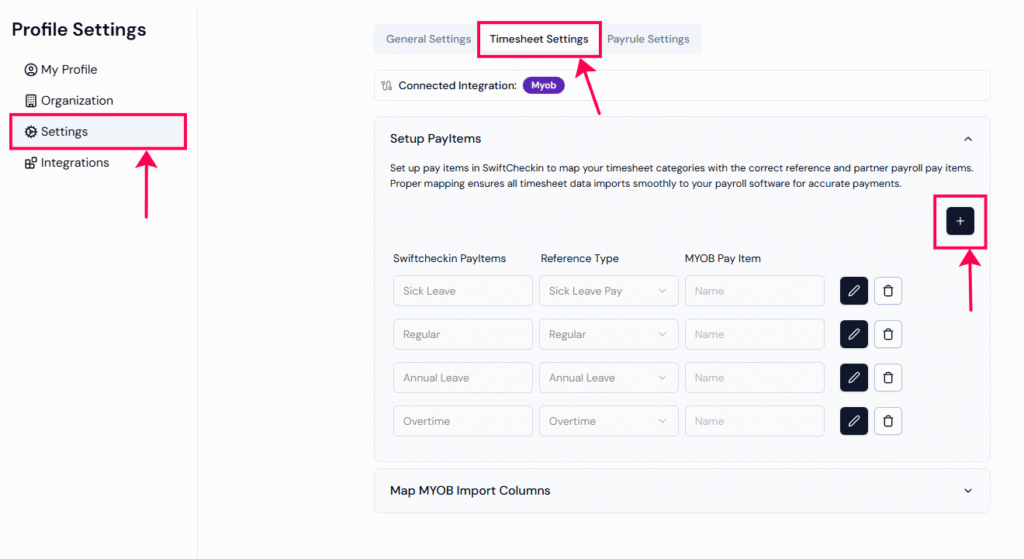The height and width of the screenshot is (559, 1024).
Task: Click the add pay item plus button
Action: point(960,221)
